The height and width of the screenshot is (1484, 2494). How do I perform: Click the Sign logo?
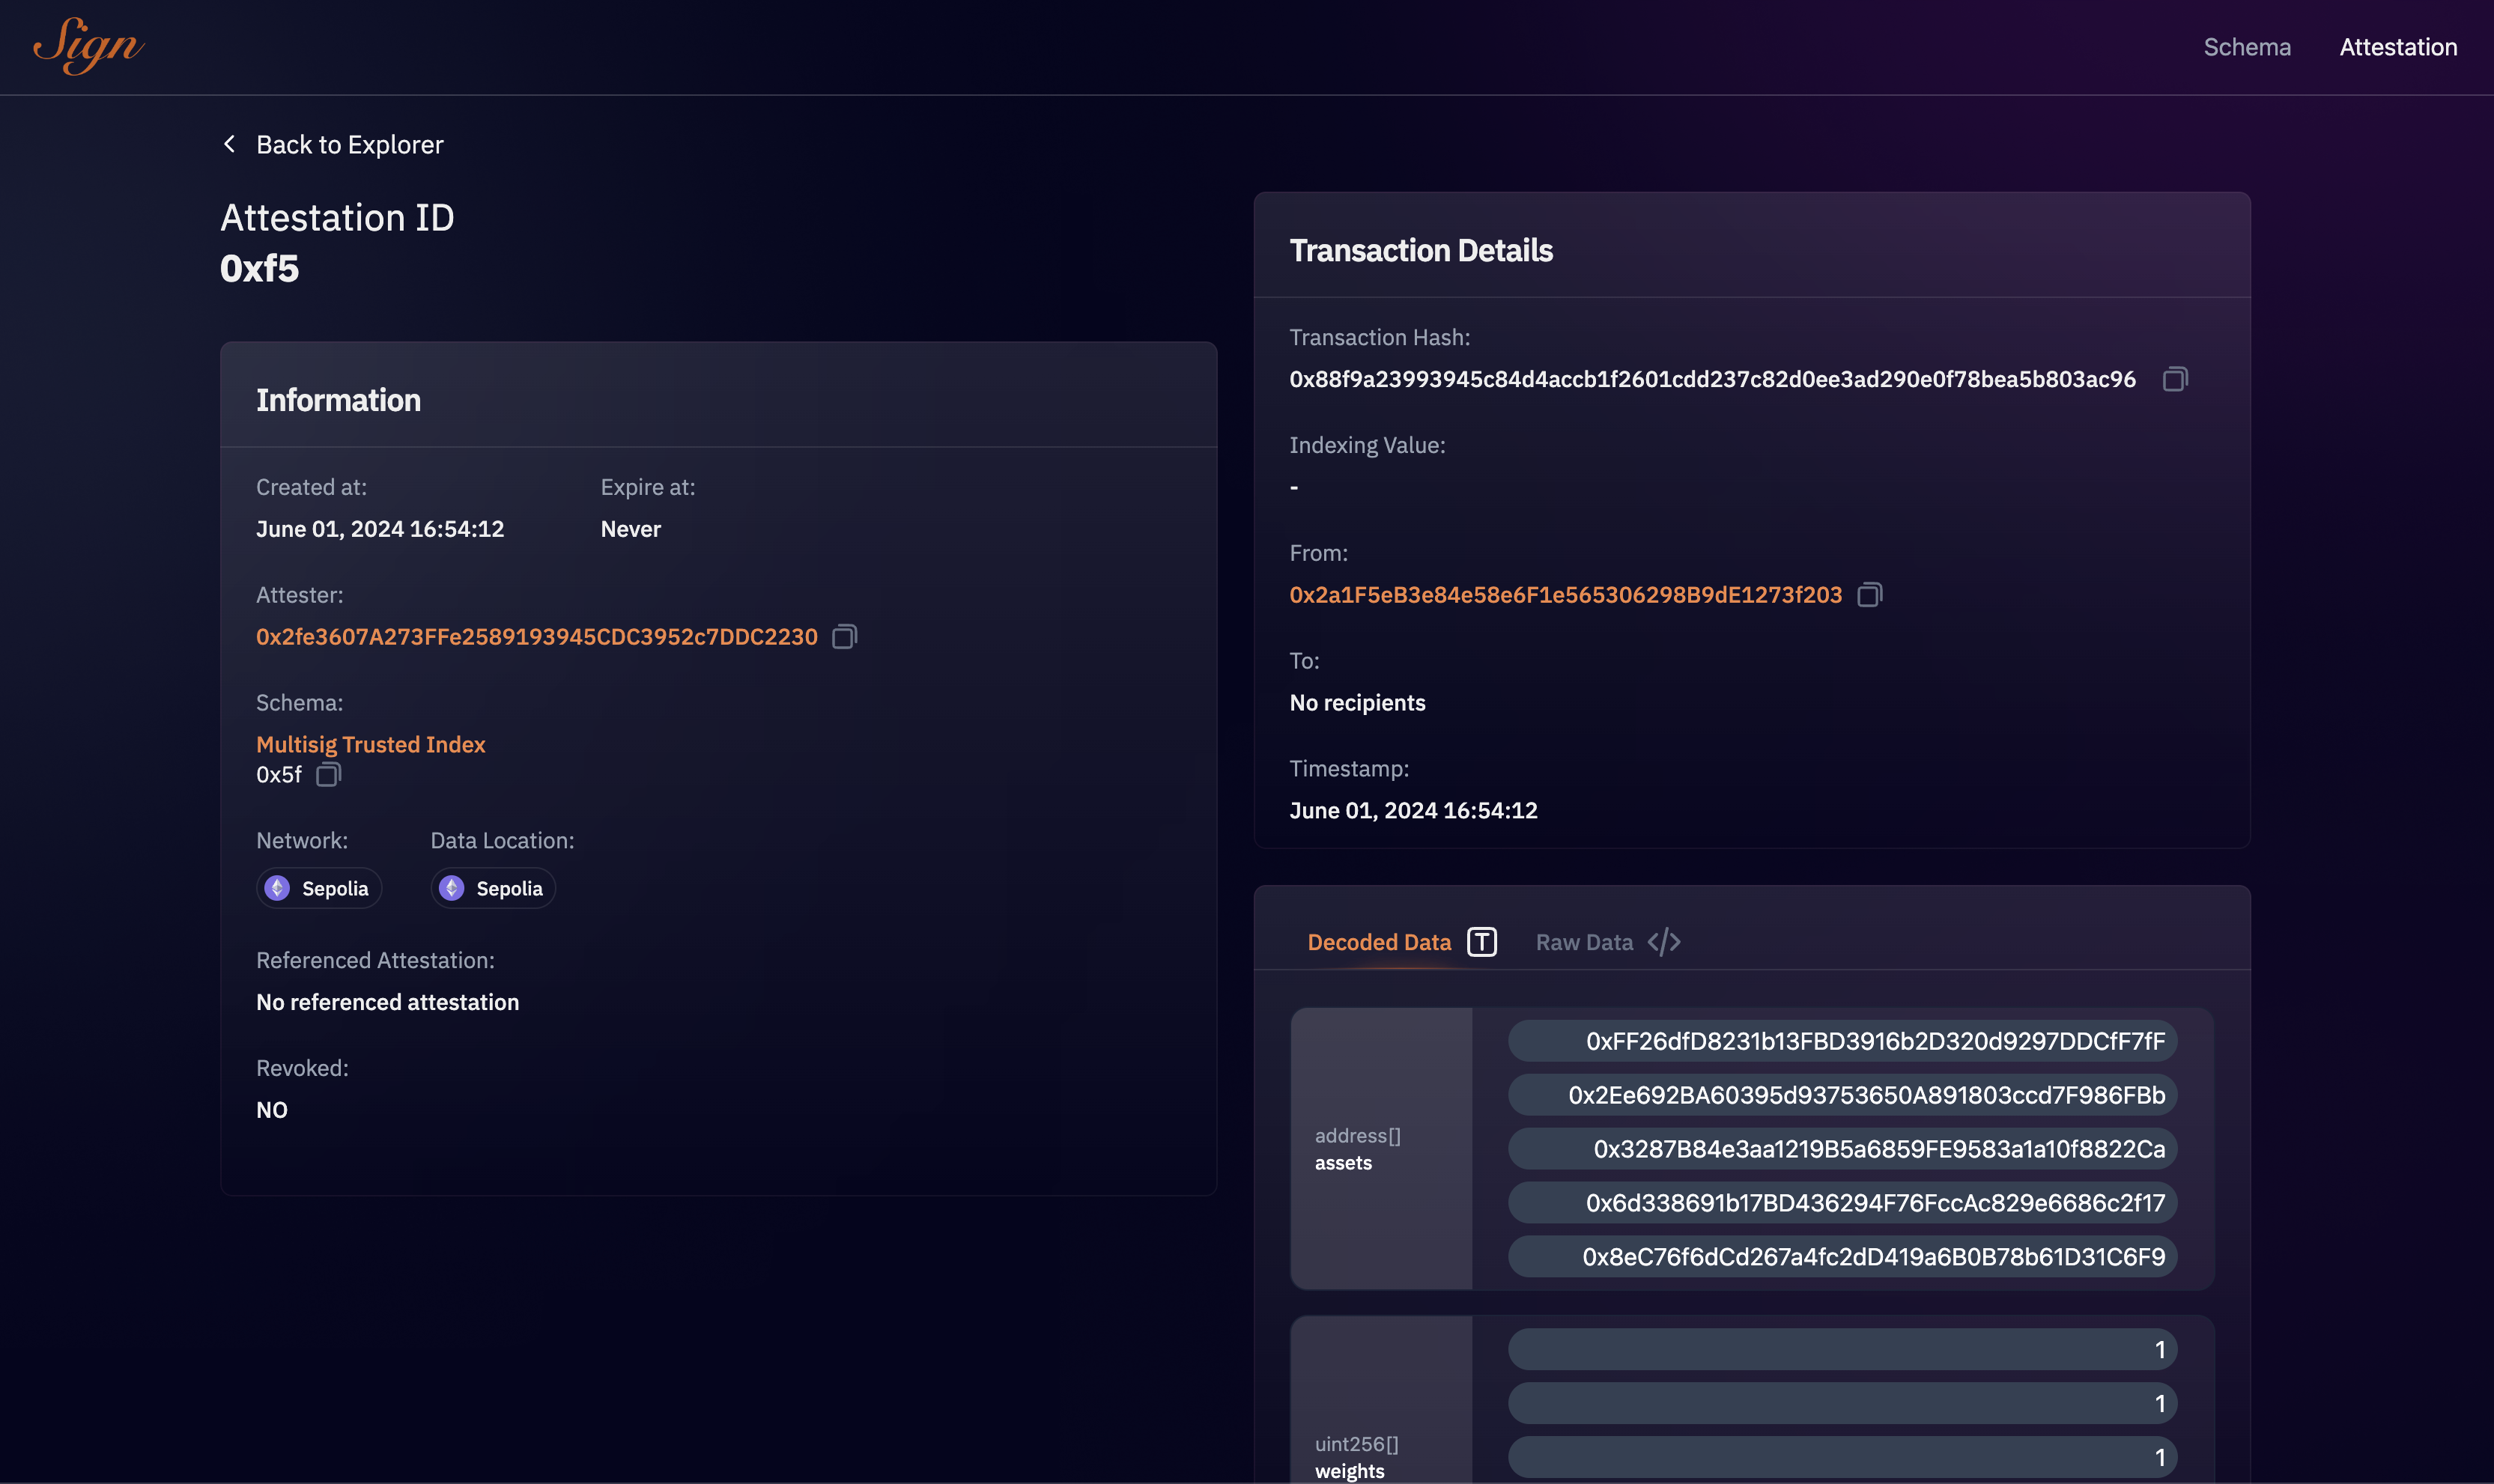point(88,46)
